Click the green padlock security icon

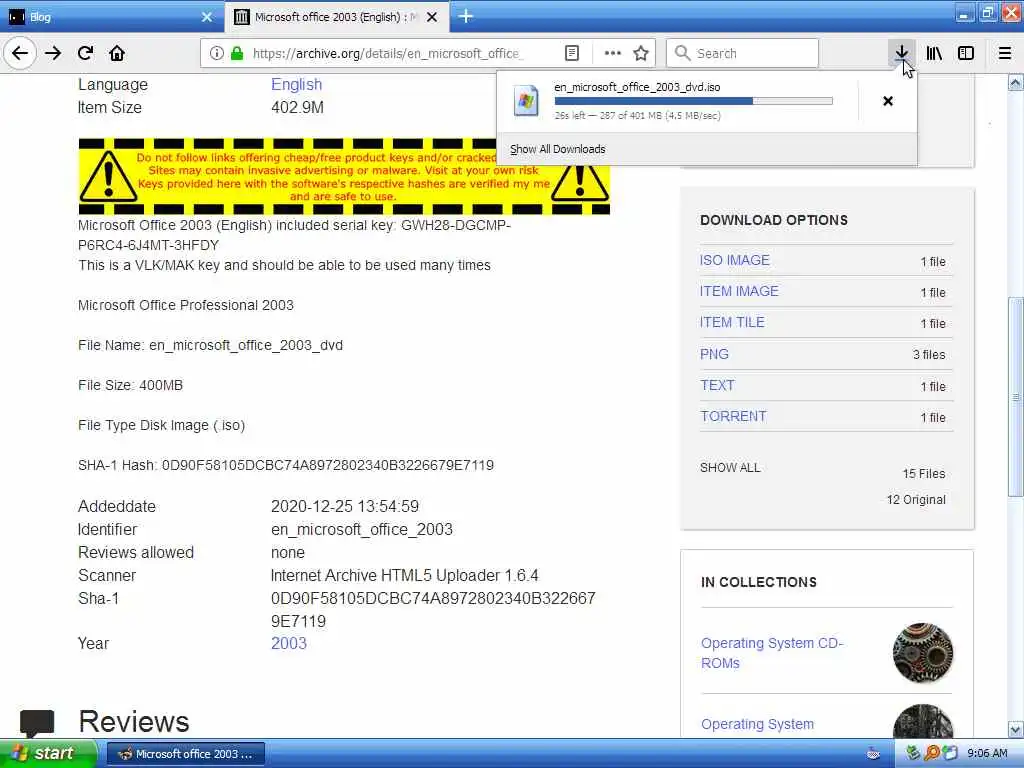point(237,54)
